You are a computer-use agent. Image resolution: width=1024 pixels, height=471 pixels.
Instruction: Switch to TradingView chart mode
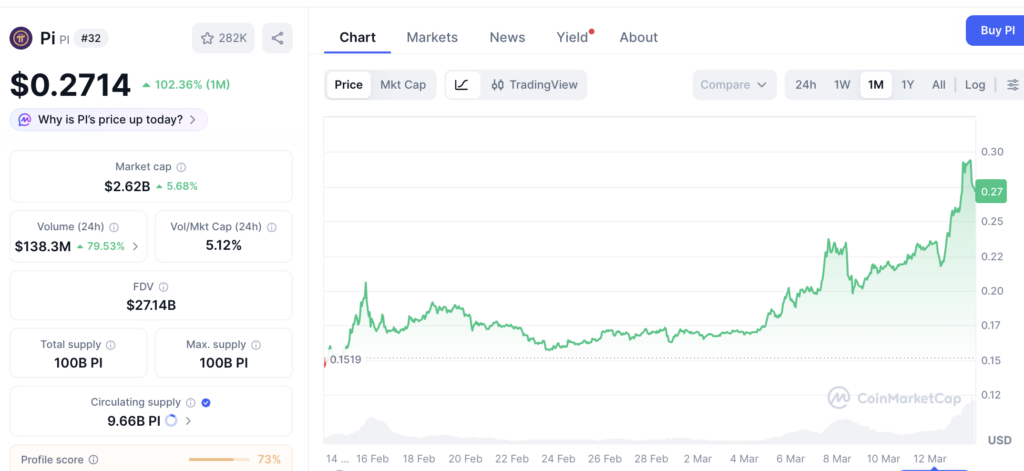[535, 85]
